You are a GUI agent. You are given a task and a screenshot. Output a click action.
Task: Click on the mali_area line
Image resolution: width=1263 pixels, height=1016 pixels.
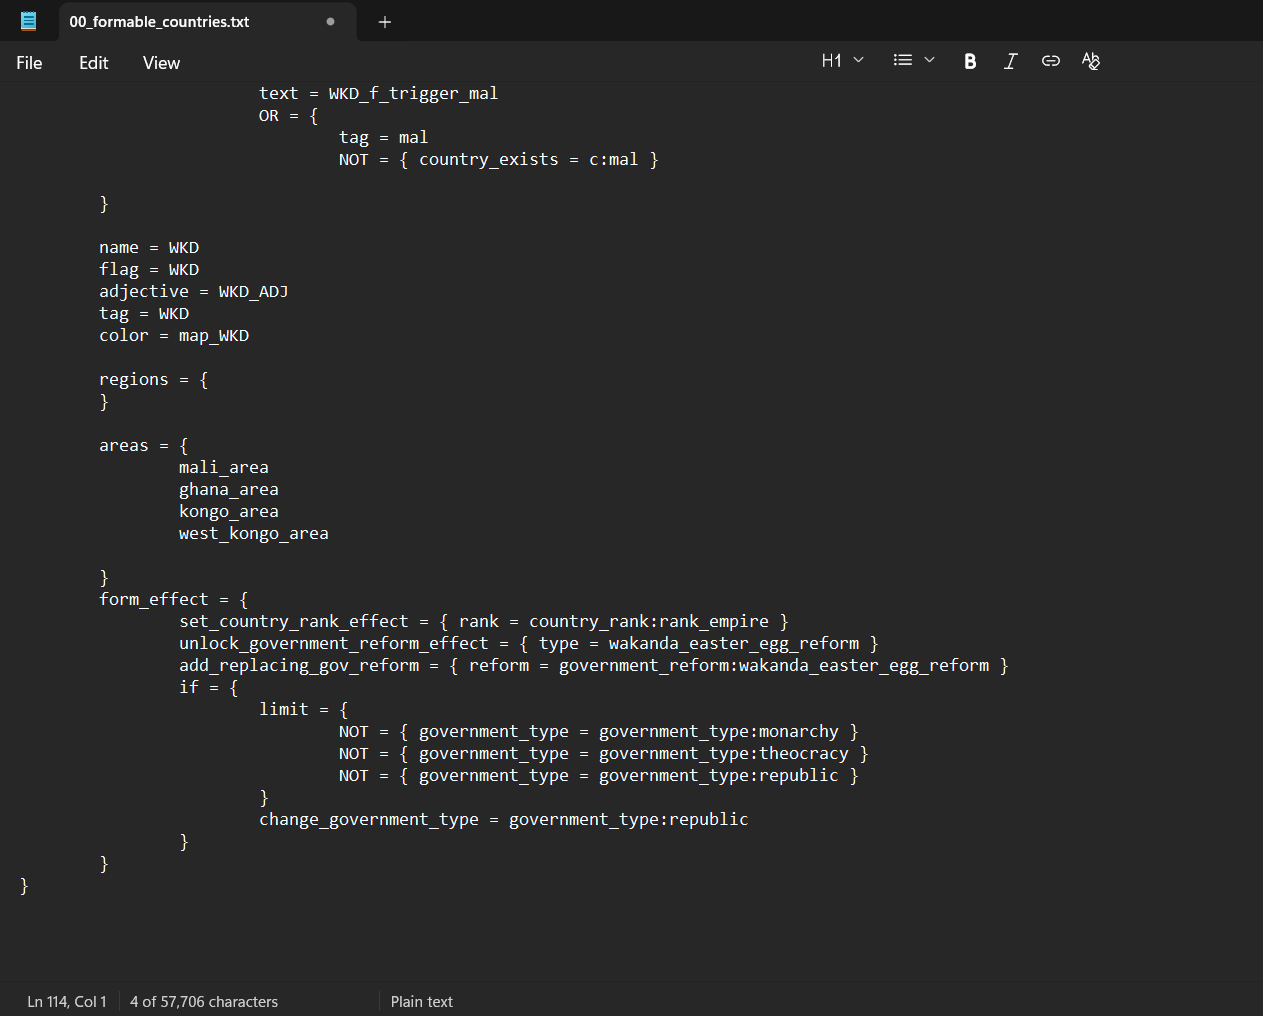pyautogui.click(x=223, y=467)
